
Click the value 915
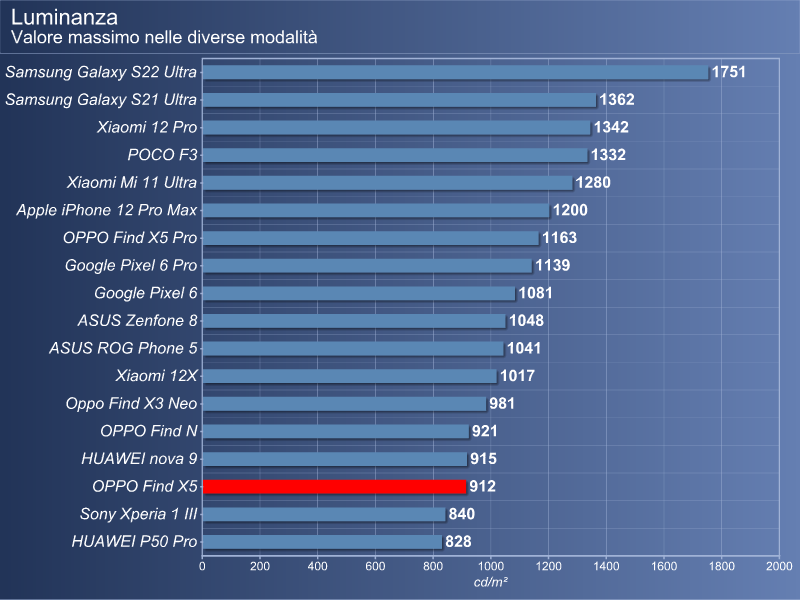pyautogui.click(x=483, y=459)
